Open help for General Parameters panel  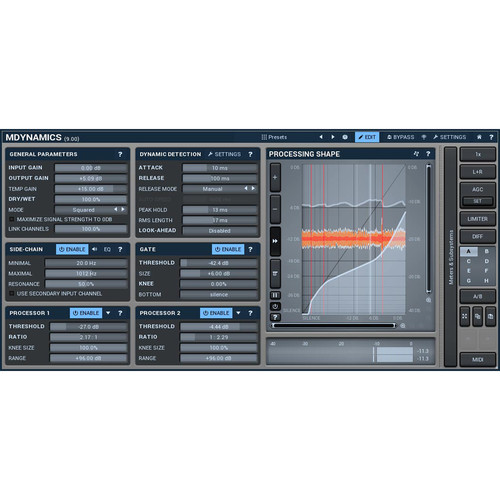[x=120, y=154]
